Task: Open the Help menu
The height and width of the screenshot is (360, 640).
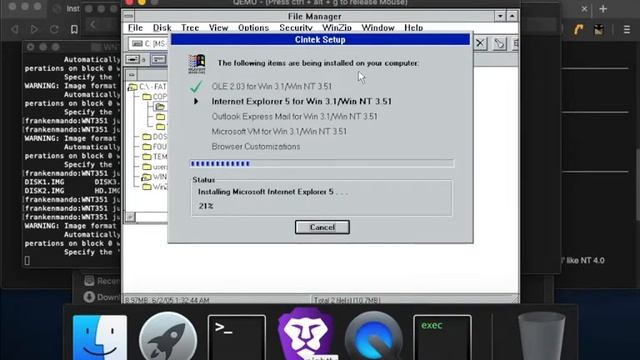Action: pyautogui.click(x=413, y=28)
